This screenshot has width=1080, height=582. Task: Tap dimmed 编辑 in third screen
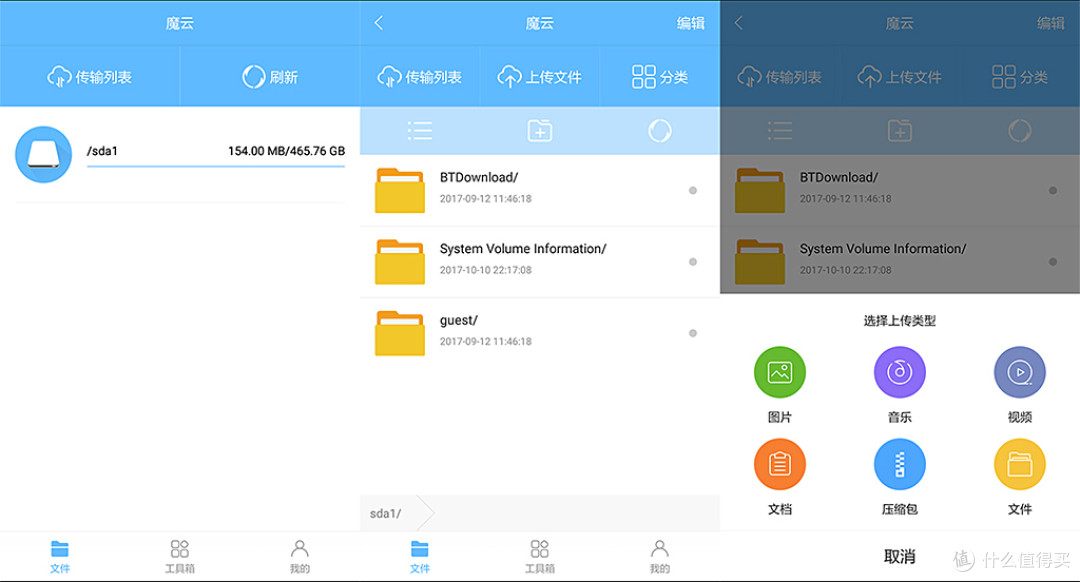click(x=1050, y=23)
